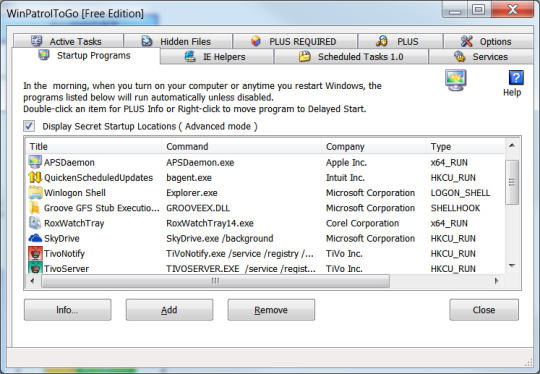This screenshot has width=540, height=374.
Task: Click the Remove button
Action: pyautogui.click(x=271, y=310)
